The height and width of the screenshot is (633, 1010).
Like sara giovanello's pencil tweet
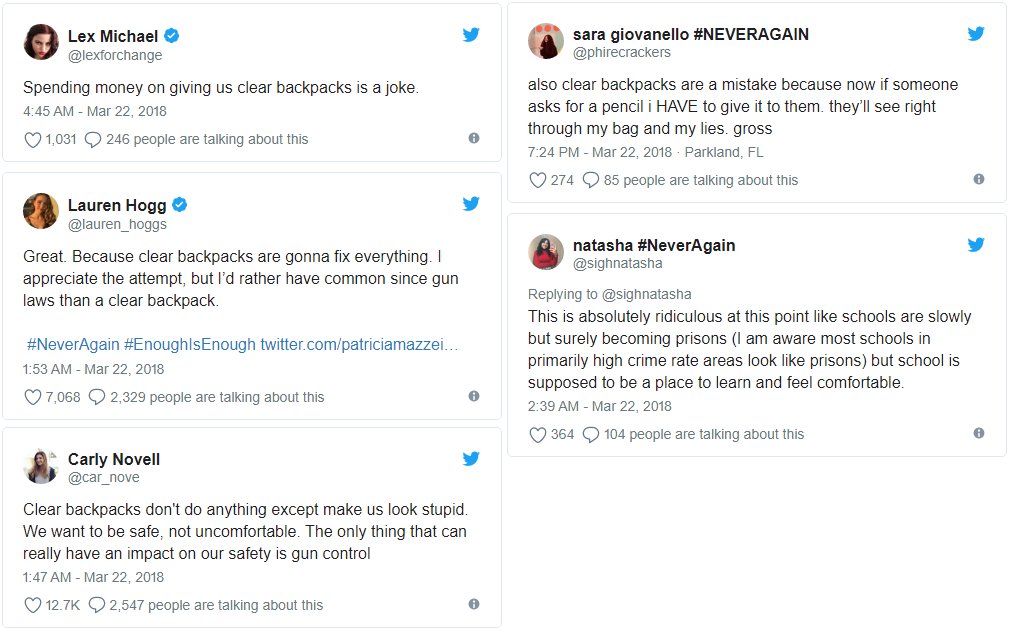(x=538, y=181)
